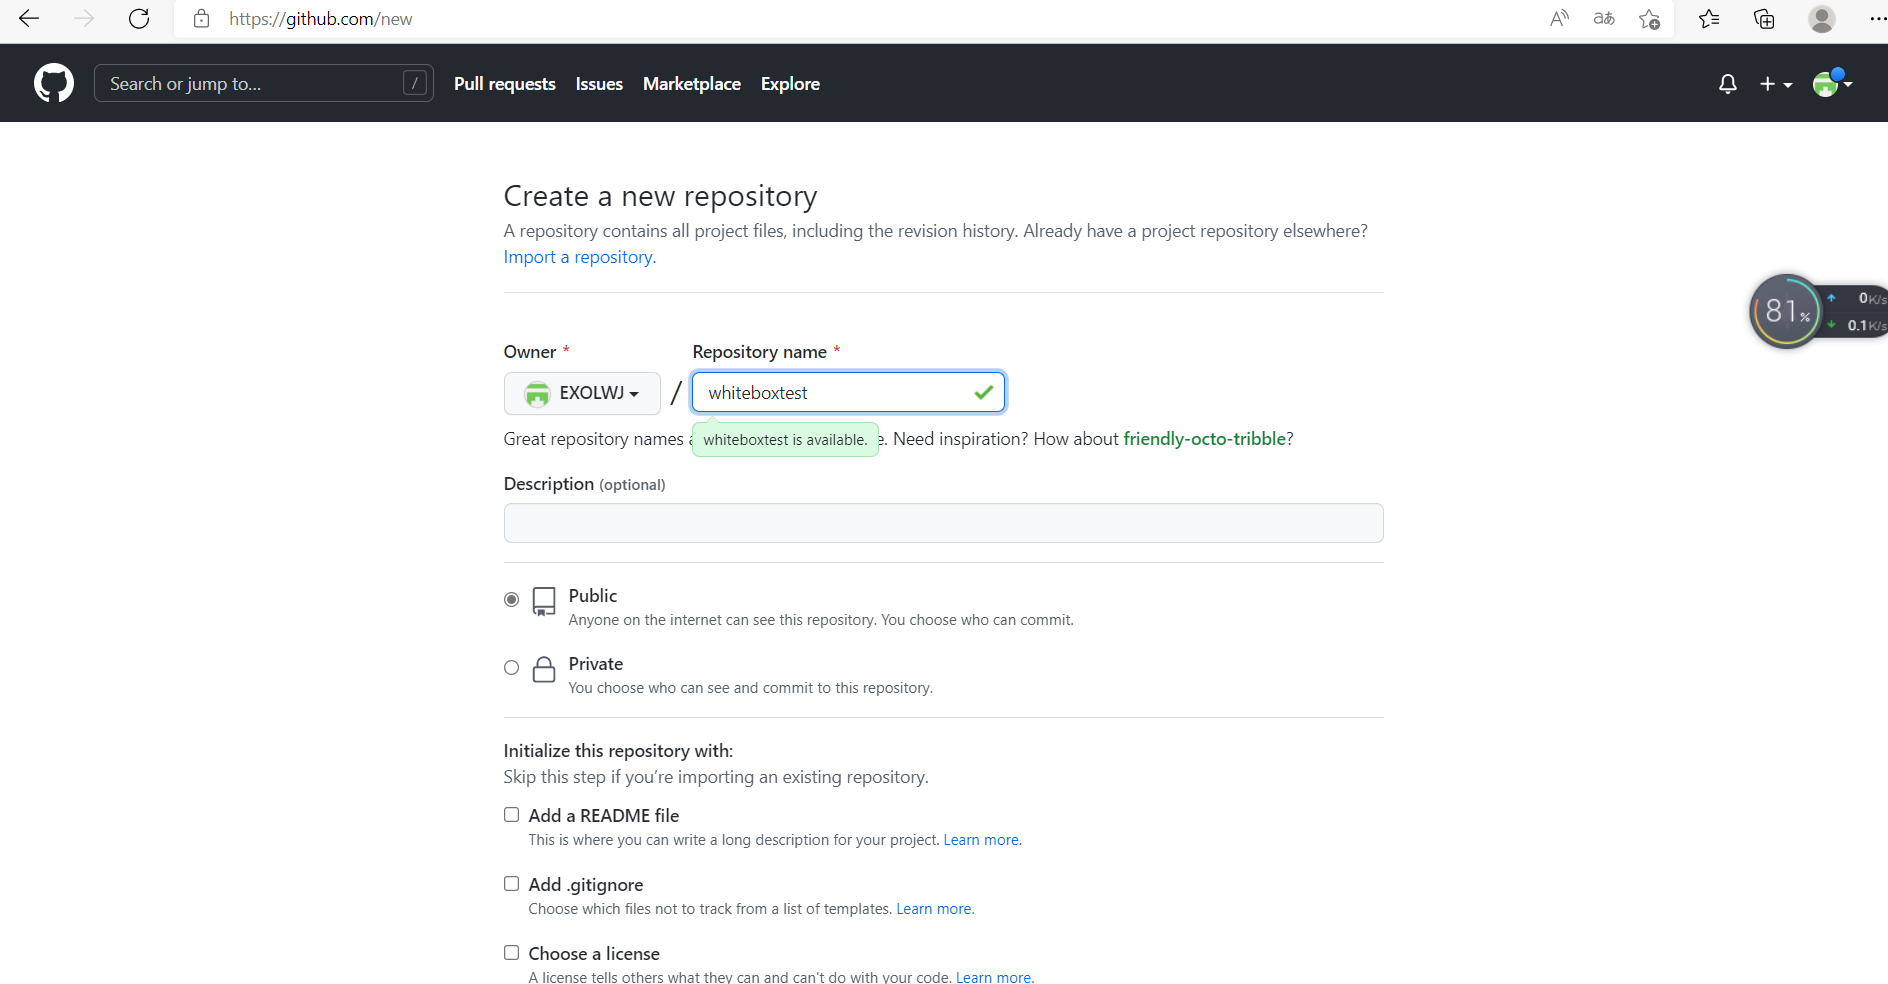Click the 'whiteboxtest is available.' message
Screen dimensions: 1888x984
point(785,440)
